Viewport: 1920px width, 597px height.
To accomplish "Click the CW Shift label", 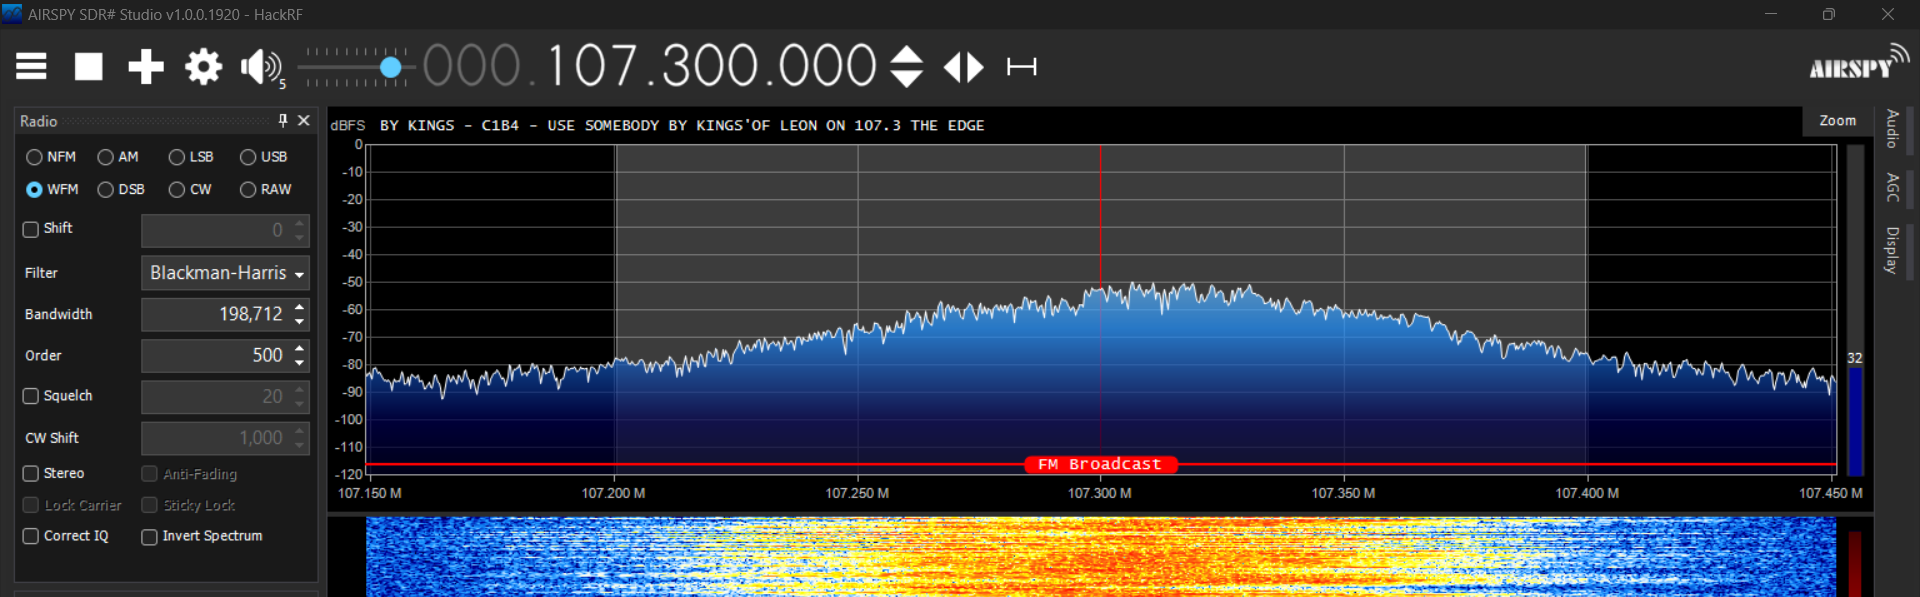I will (x=52, y=438).
